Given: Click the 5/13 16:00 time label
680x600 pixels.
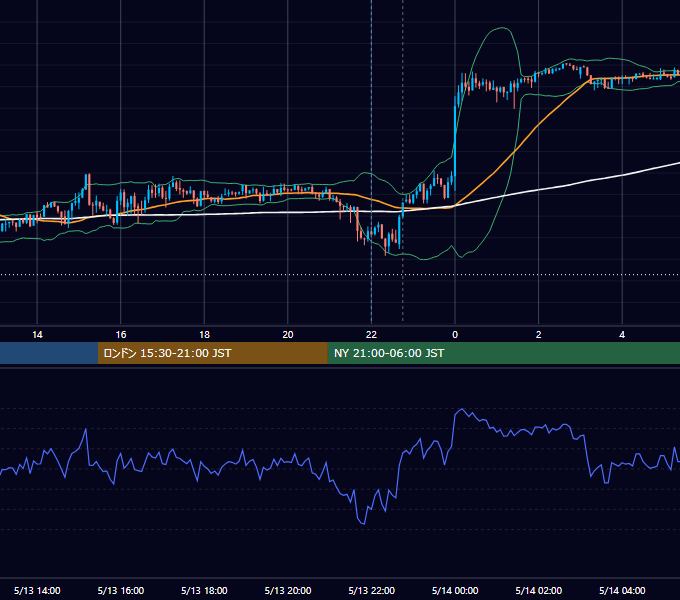Looking at the screenshot, I should coord(121,590).
